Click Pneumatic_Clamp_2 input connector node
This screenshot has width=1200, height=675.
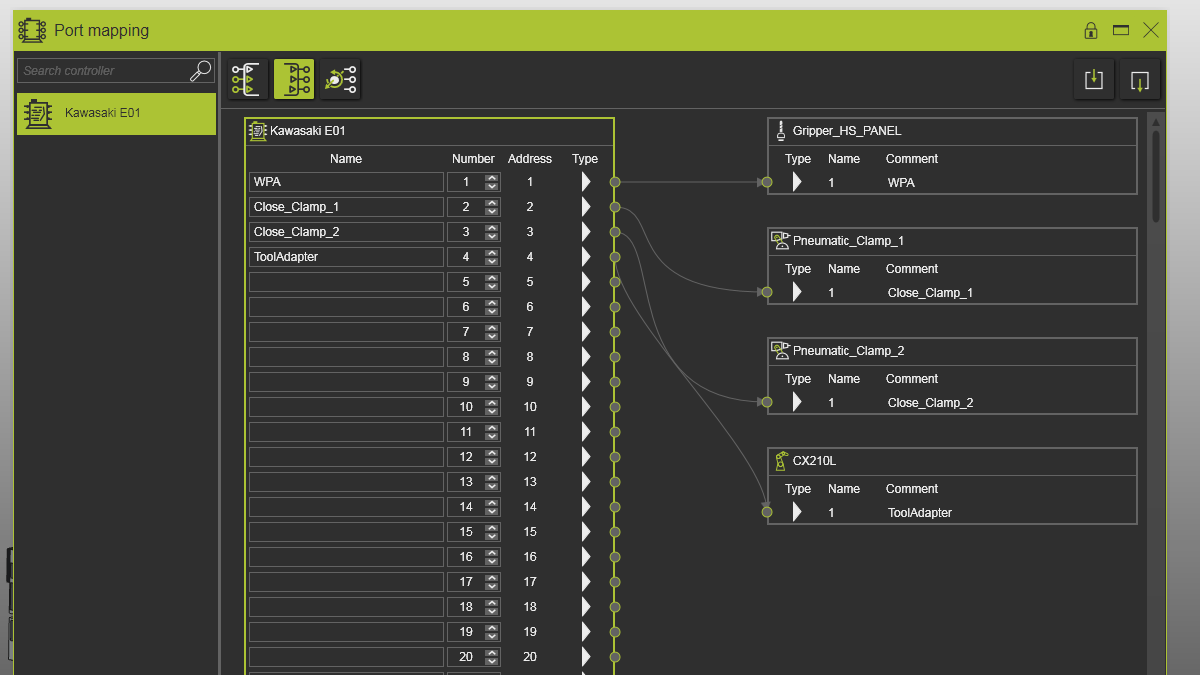[767, 402]
